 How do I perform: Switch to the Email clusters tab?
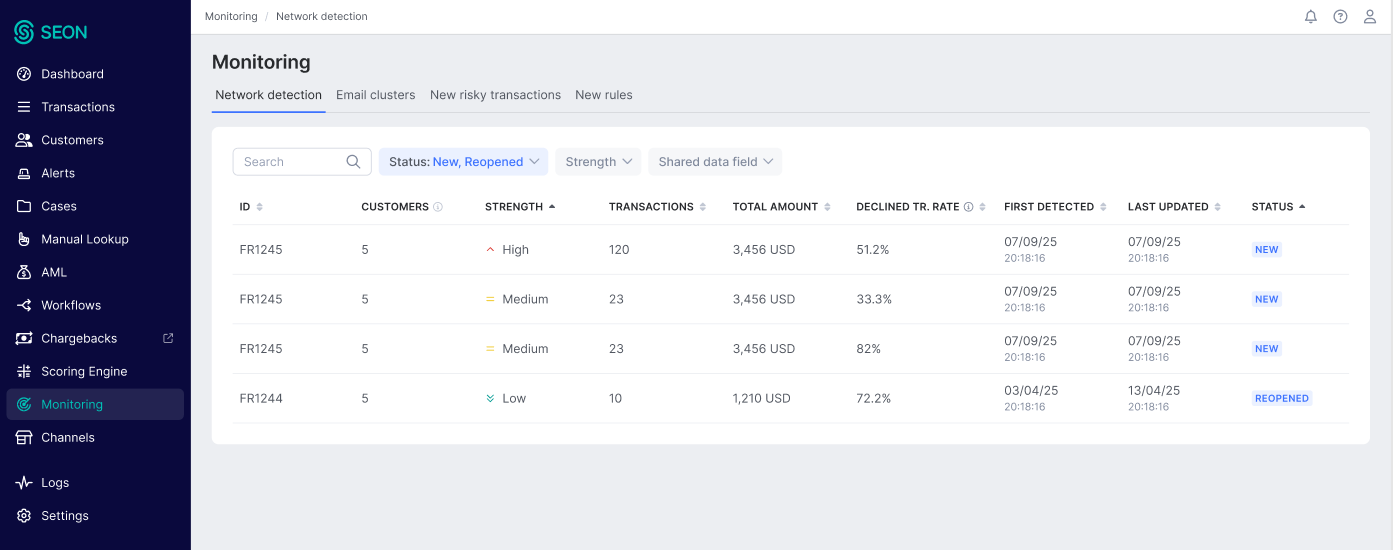(375, 95)
